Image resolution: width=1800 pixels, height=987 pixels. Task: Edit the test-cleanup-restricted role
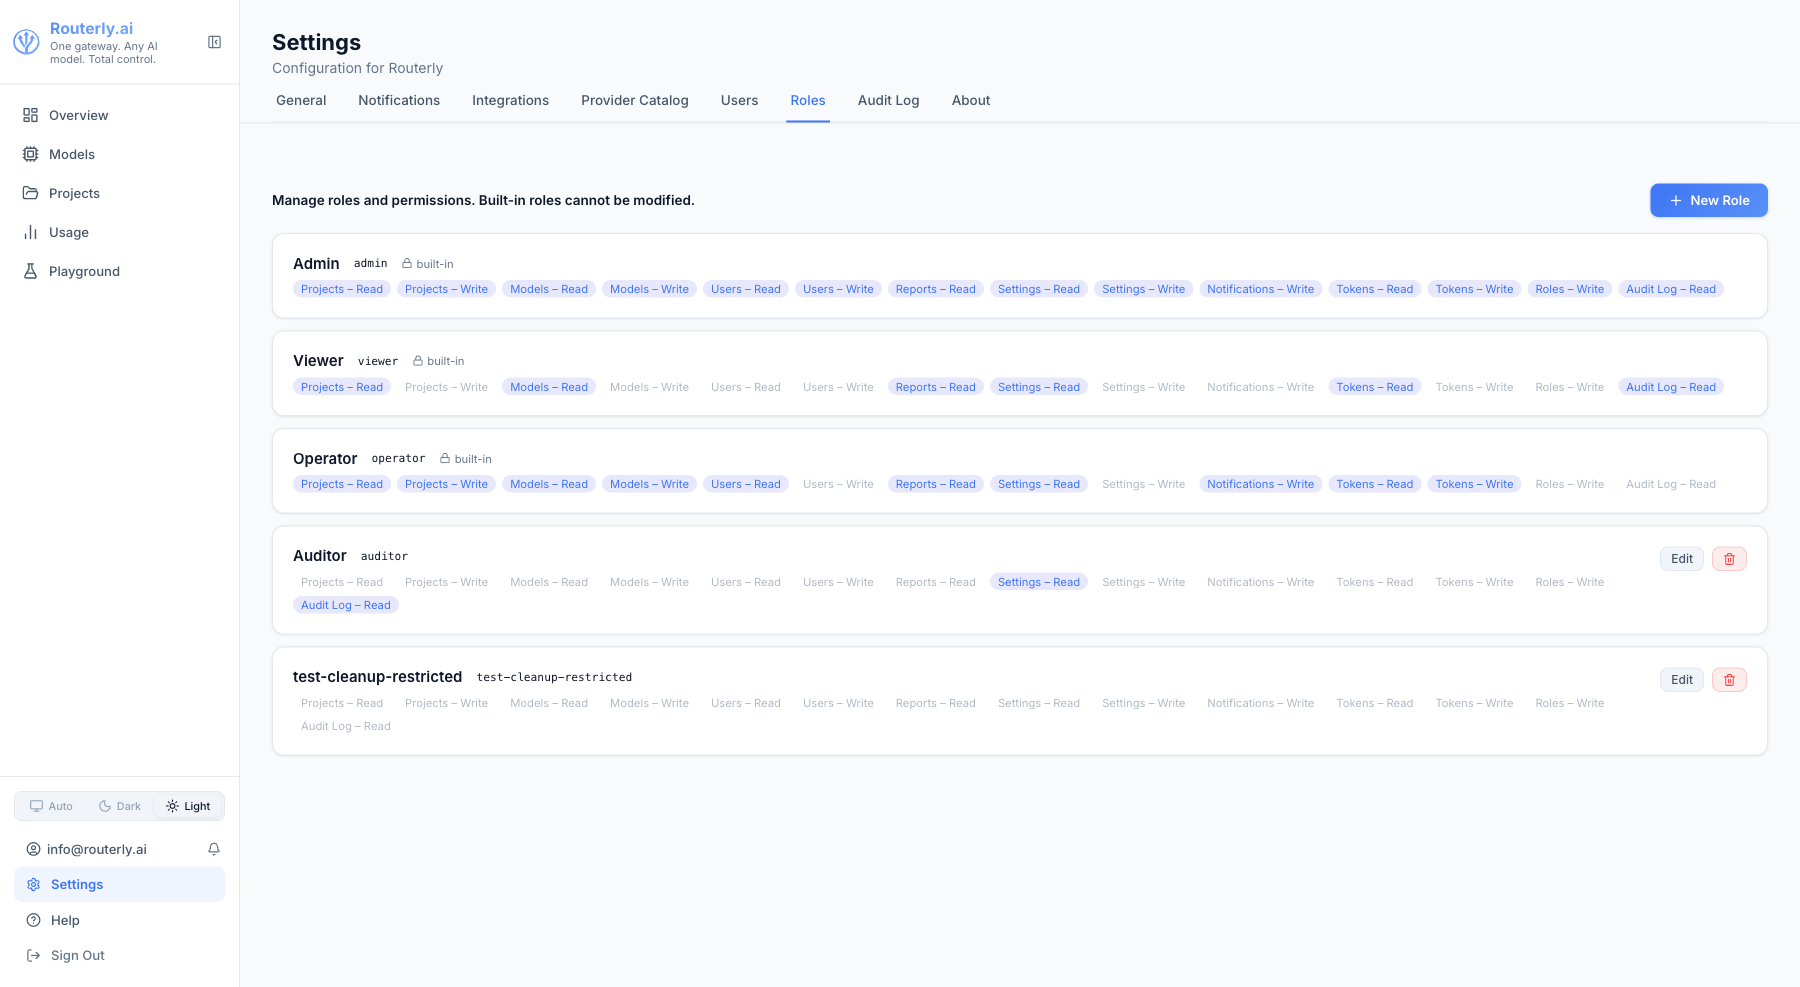click(1682, 680)
